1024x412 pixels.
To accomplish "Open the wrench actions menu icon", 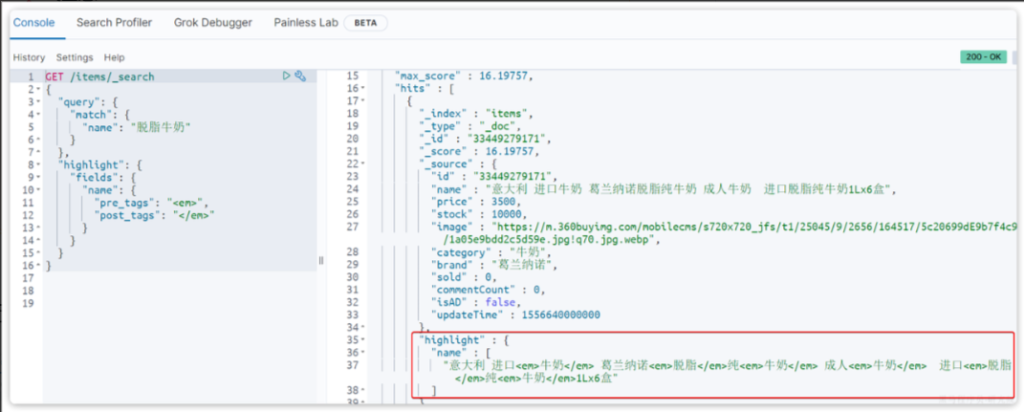I will 299,76.
